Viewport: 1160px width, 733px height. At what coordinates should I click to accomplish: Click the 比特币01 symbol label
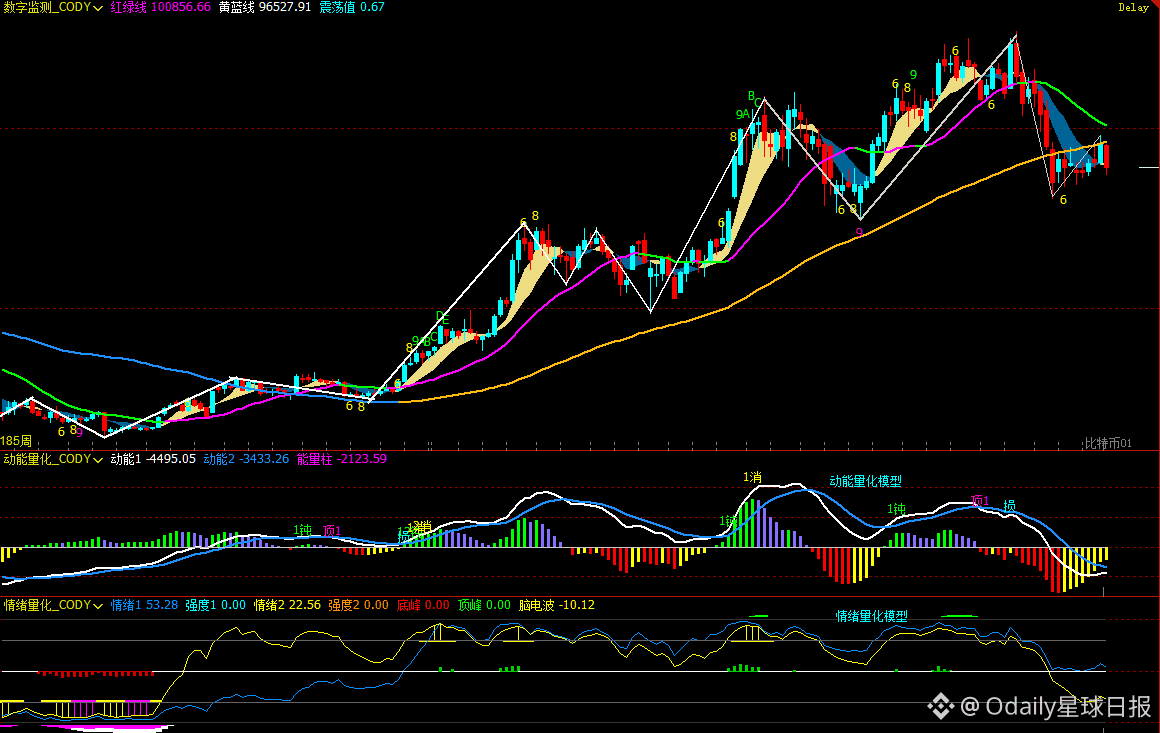[1107, 443]
